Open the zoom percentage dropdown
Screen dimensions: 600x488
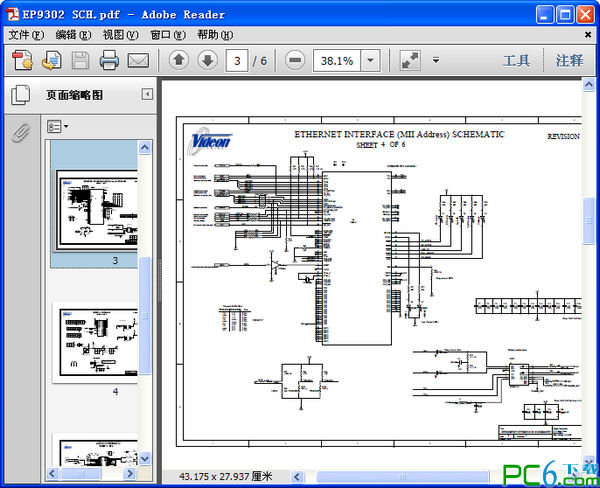(370, 61)
